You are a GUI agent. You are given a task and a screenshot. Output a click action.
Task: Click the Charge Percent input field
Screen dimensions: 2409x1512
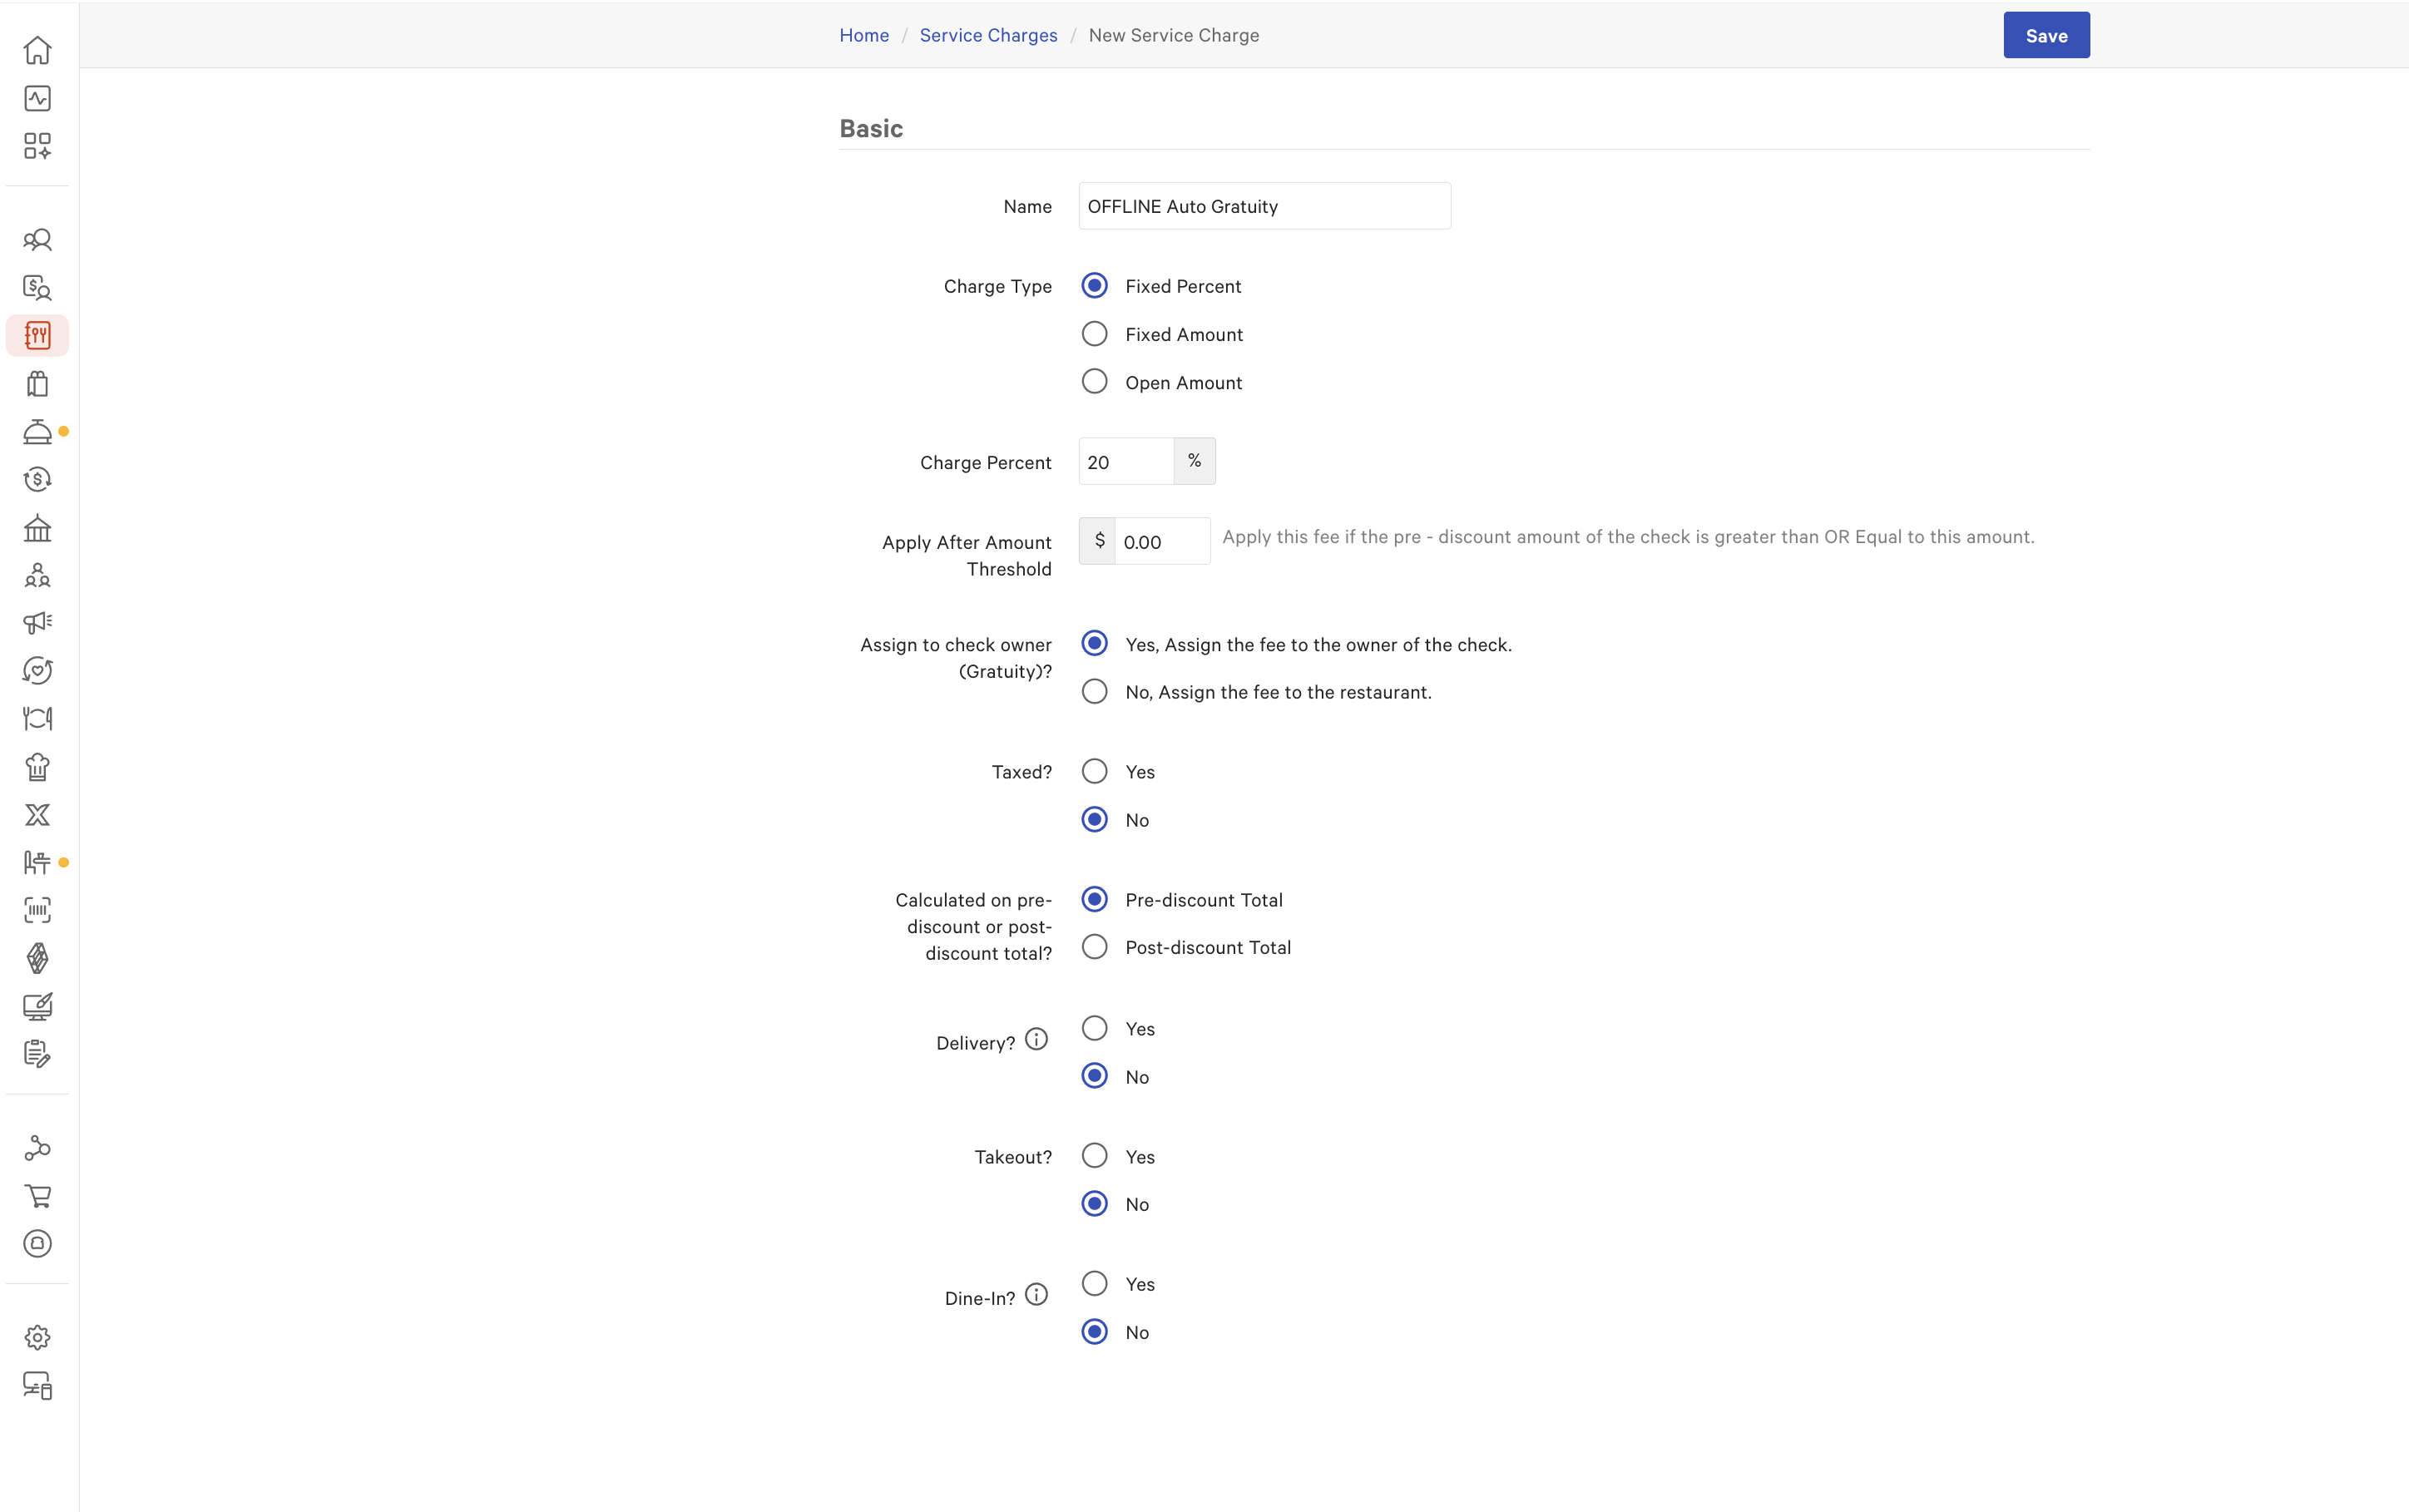1126,462
